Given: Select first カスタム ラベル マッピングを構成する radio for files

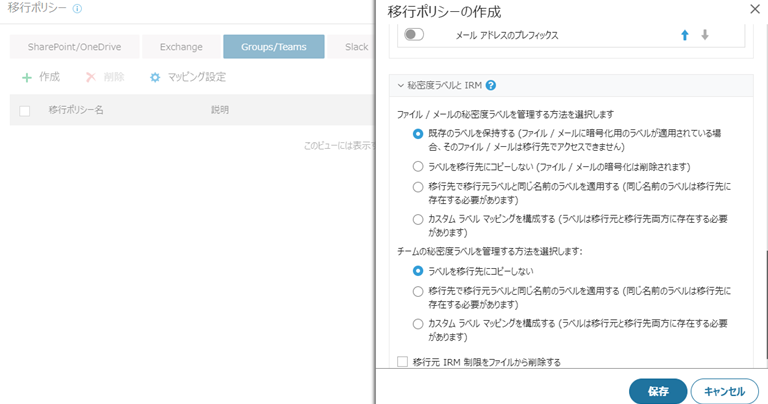Looking at the screenshot, I should tap(418, 219).
